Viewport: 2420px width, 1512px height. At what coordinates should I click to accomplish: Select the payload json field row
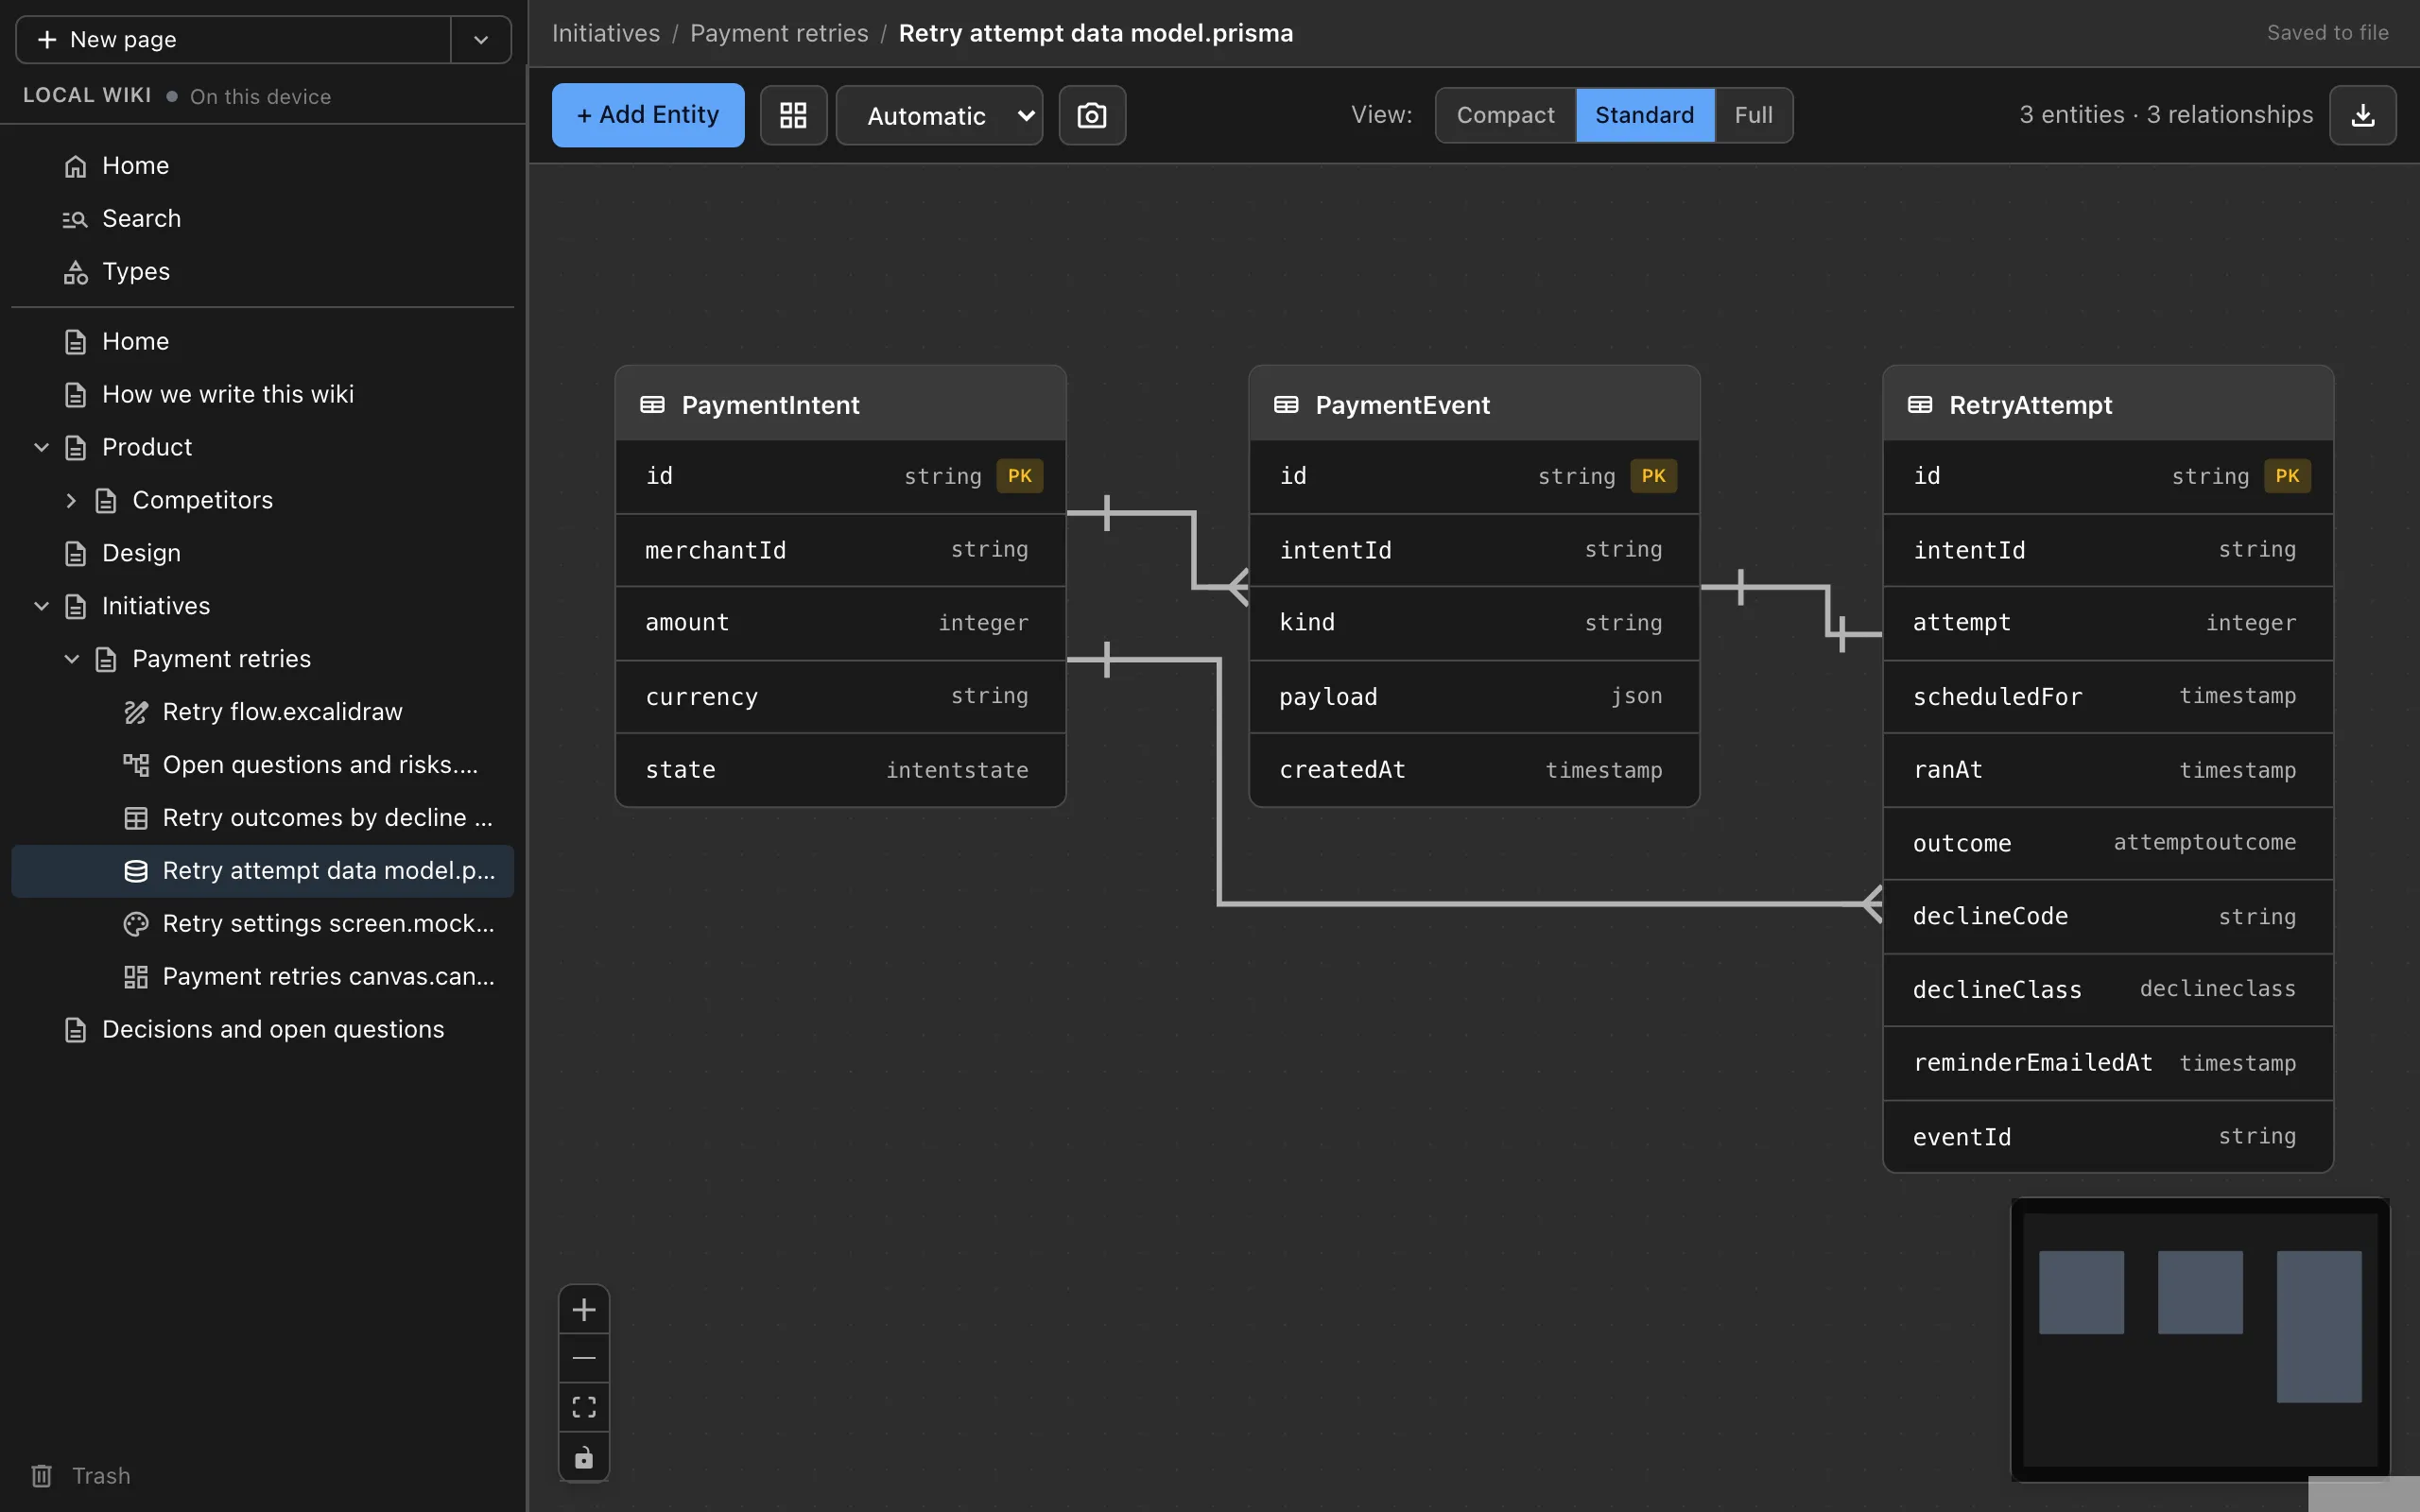[x=1474, y=696]
